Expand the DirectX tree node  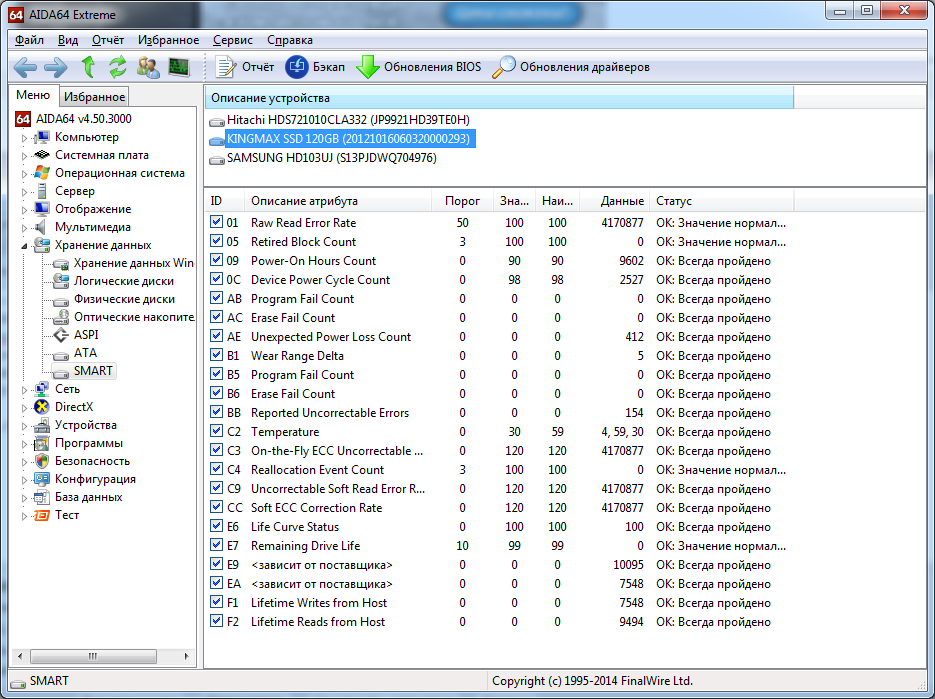[x=24, y=409]
